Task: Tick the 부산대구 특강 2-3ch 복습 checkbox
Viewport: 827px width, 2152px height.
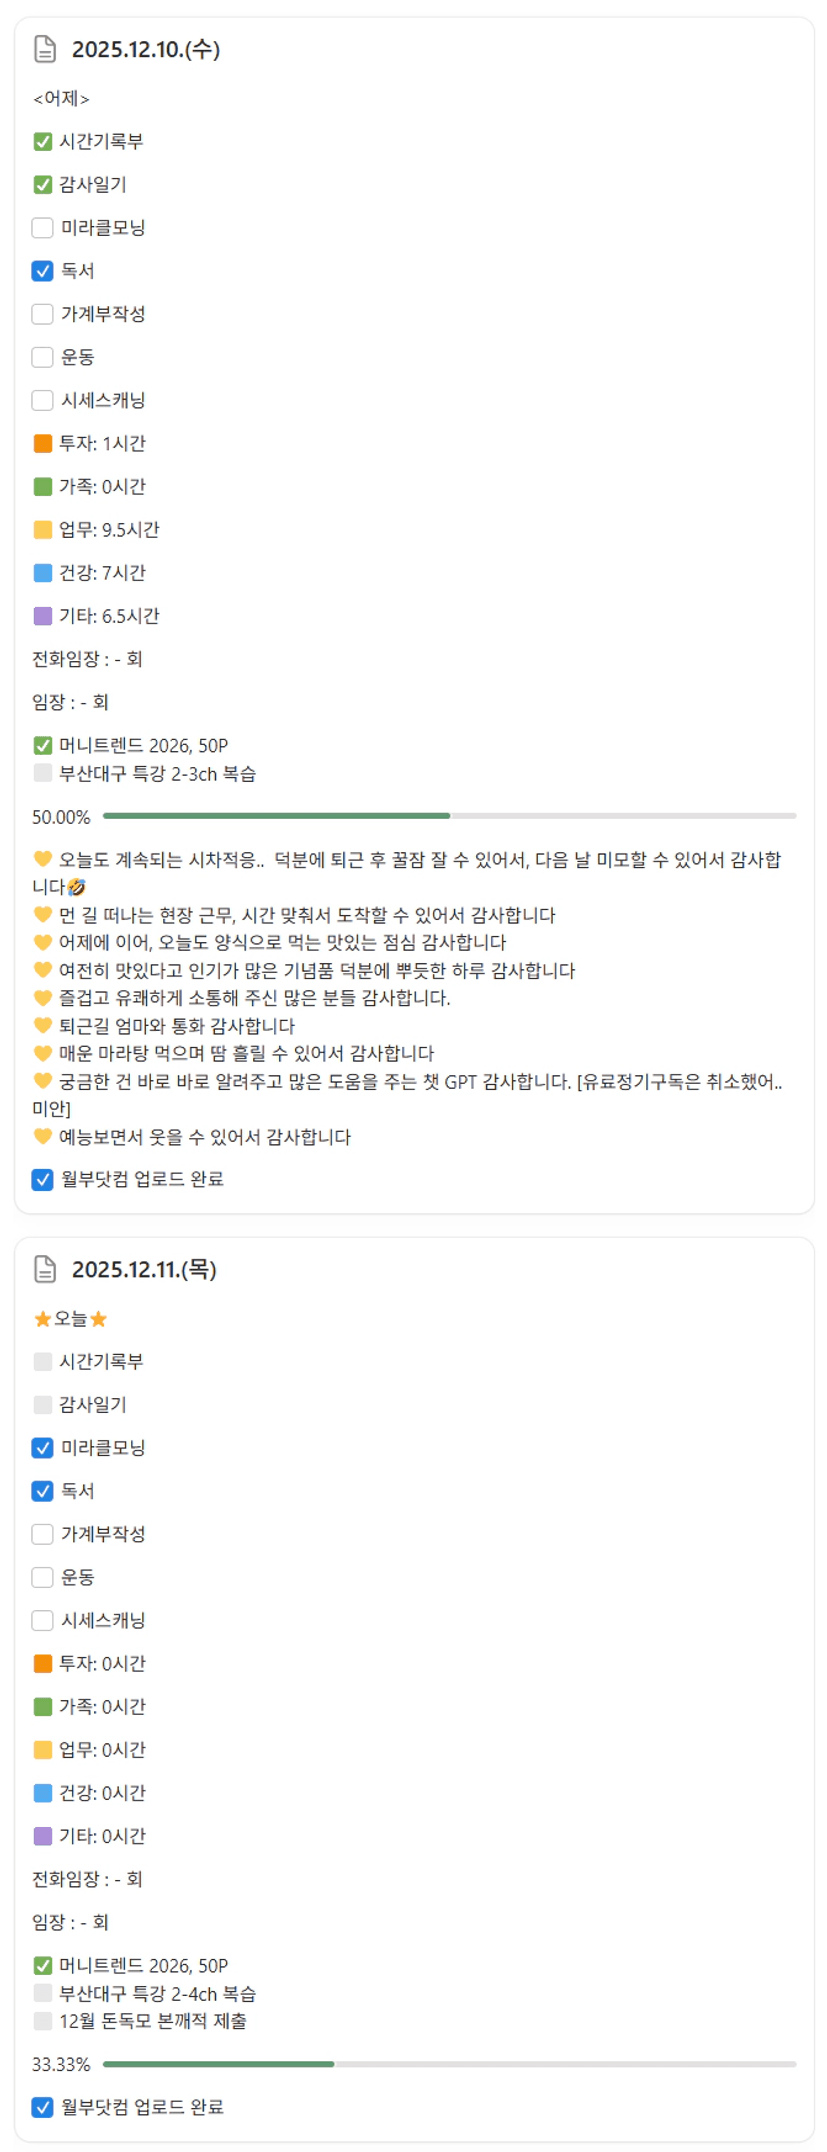Action: 43,773
